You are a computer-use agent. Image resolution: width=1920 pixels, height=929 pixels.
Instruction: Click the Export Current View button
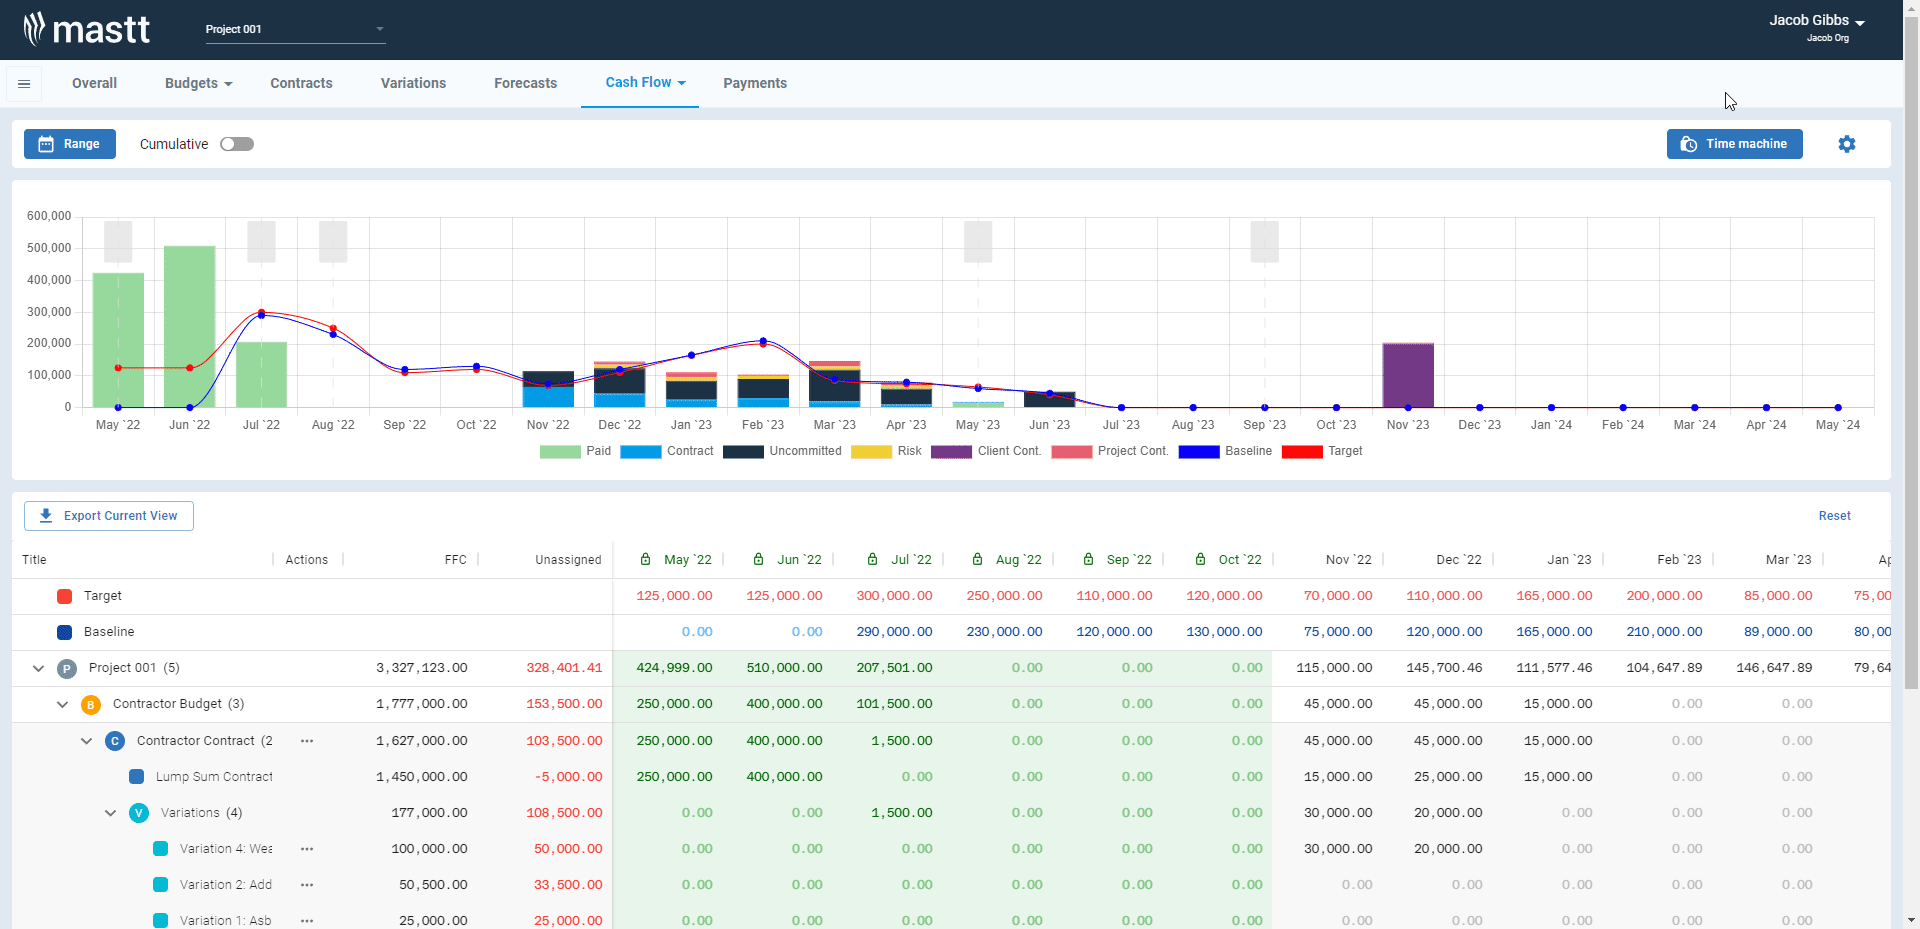pyautogui.click(x=108, y=515)
